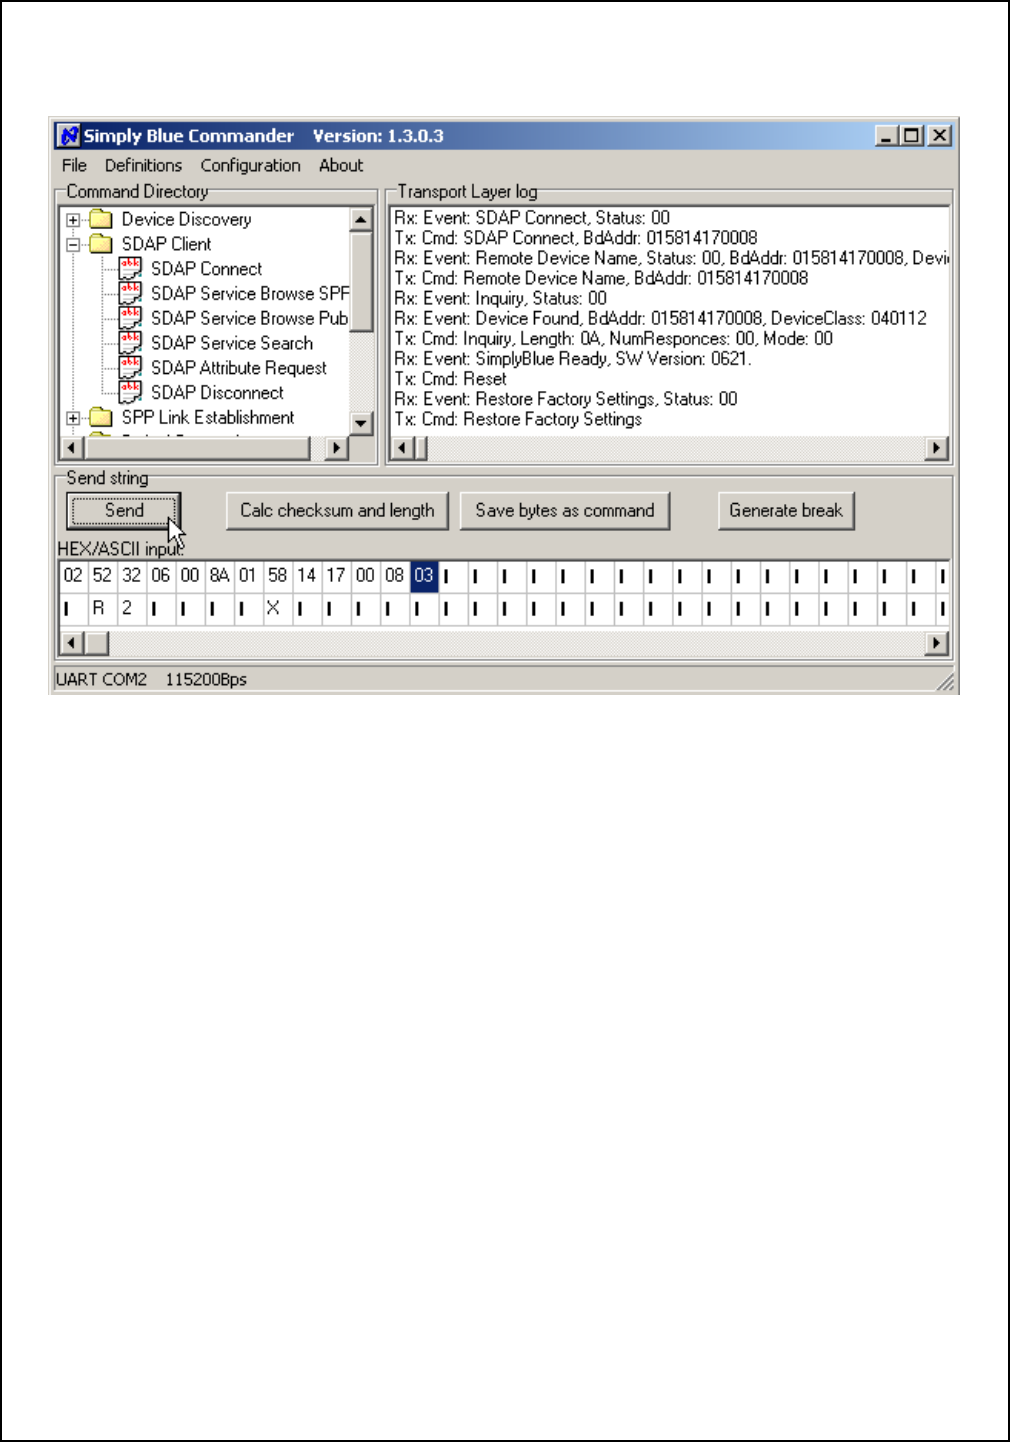Click the Simply Blue Commander title bar icon
The height and width of the screenshot is (1442, 1010).
point(68,136)
